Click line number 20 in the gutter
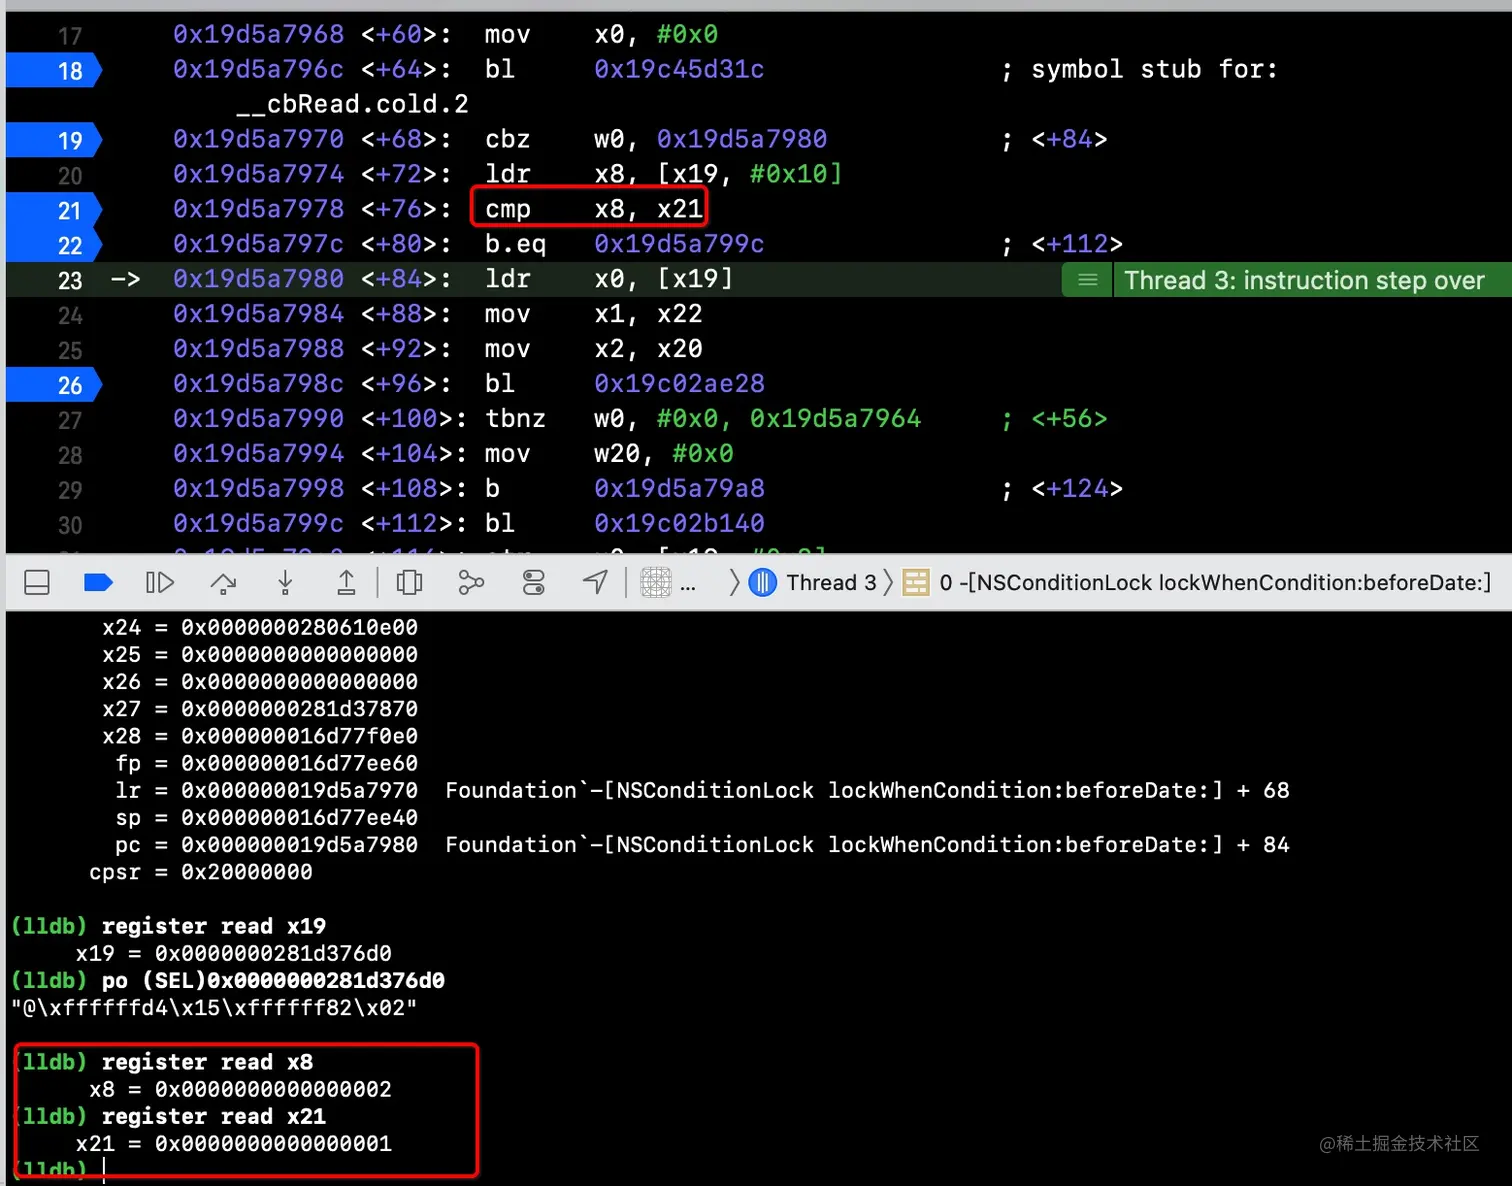The height and width of the screenshot is (1186, 1512). (70, 176)
